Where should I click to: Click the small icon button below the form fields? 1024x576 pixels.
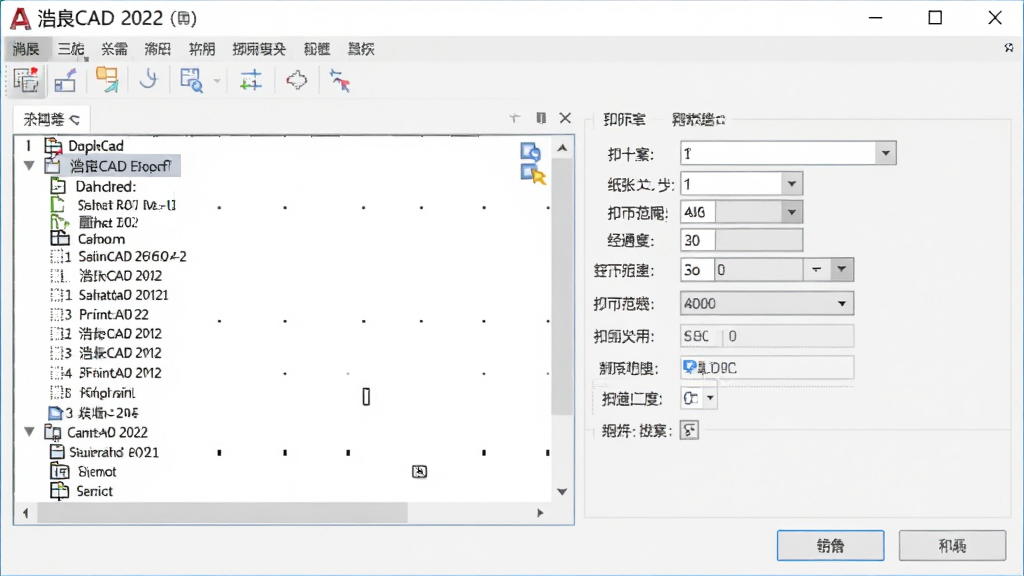(x=689, y=430)
